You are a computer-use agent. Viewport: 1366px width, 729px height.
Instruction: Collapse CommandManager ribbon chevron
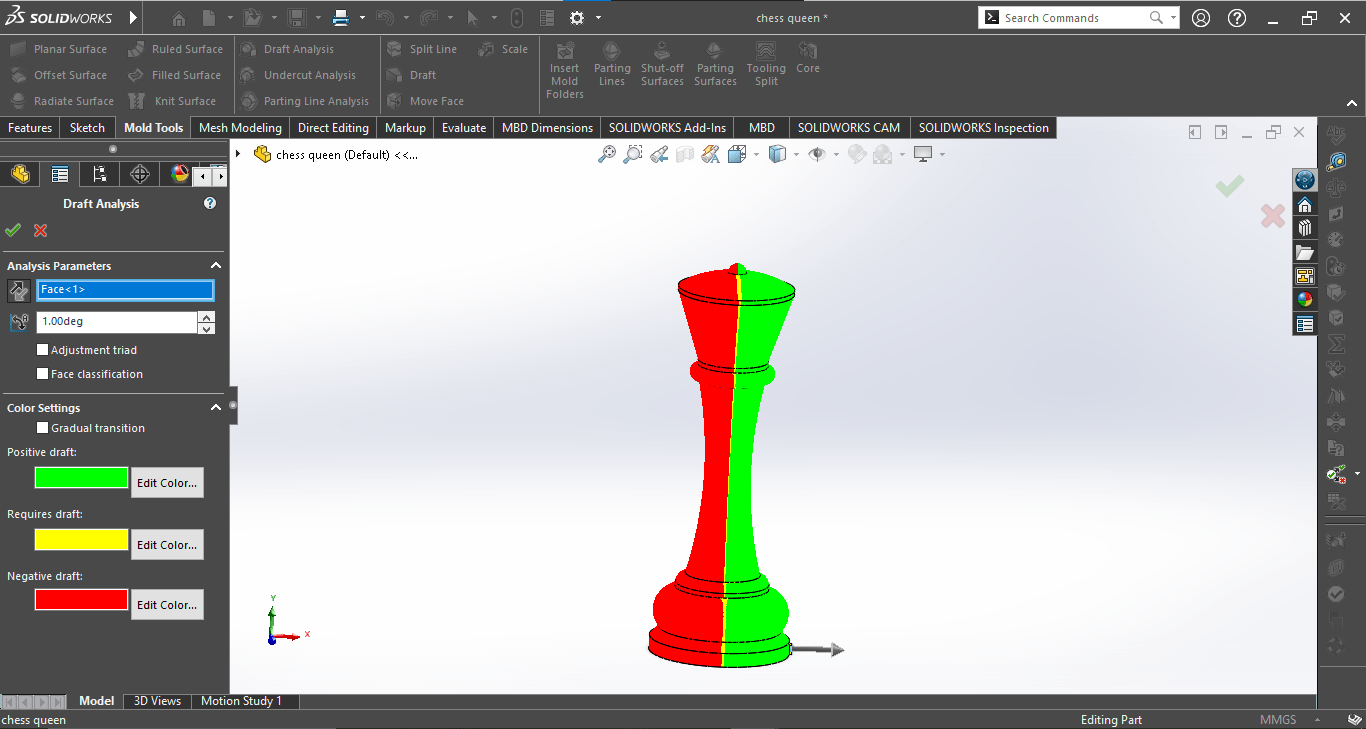[1352, 103]
